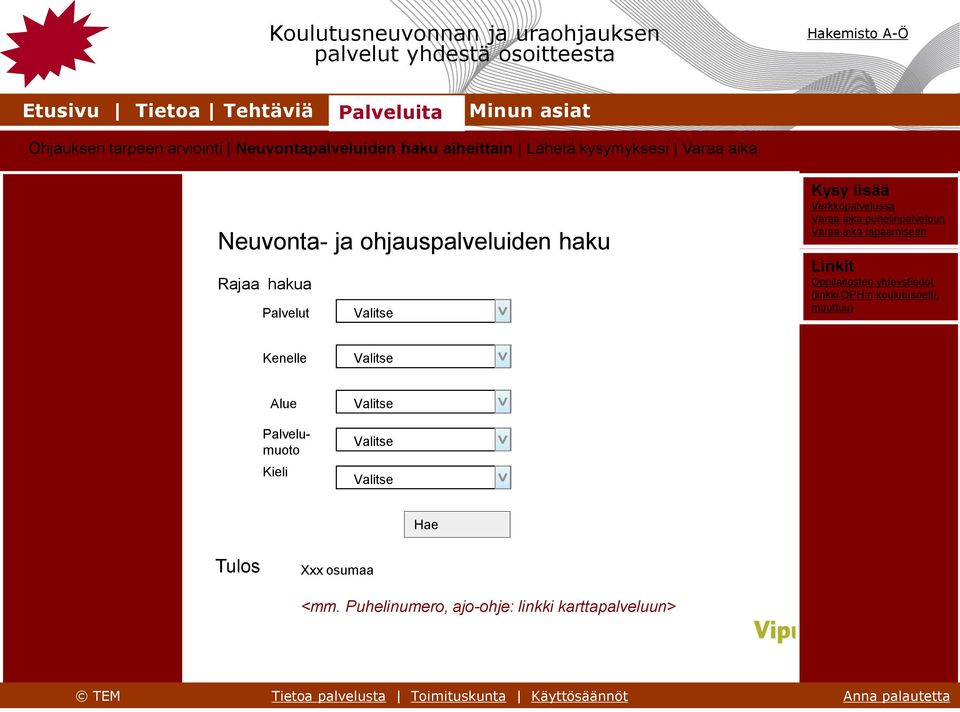Expand the Kenelle dropdown arrow
This screenshot has height=712, width=960.
503,356
